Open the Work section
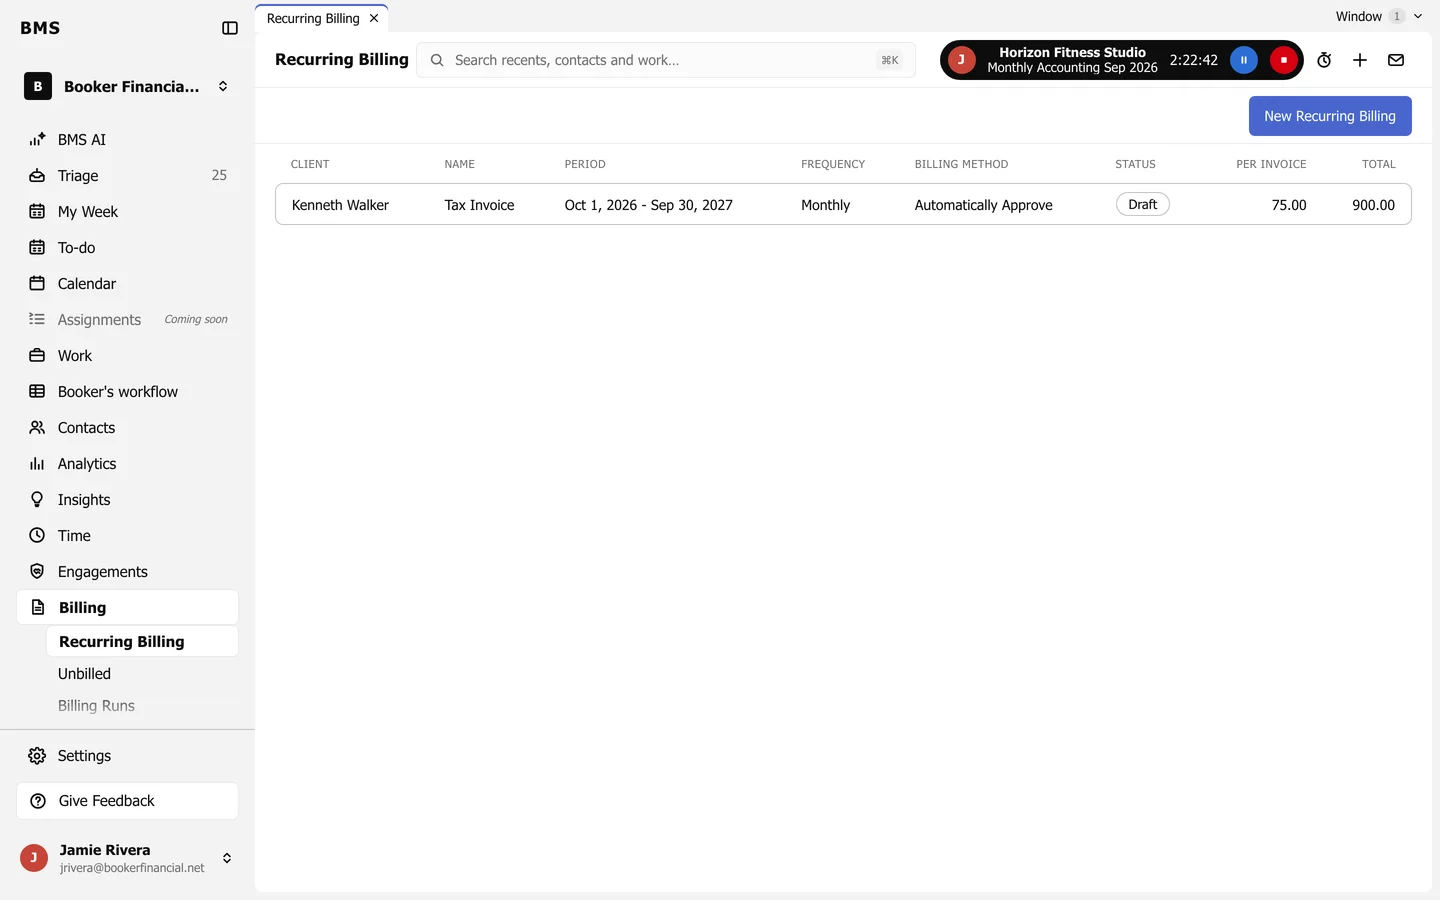 127,355
